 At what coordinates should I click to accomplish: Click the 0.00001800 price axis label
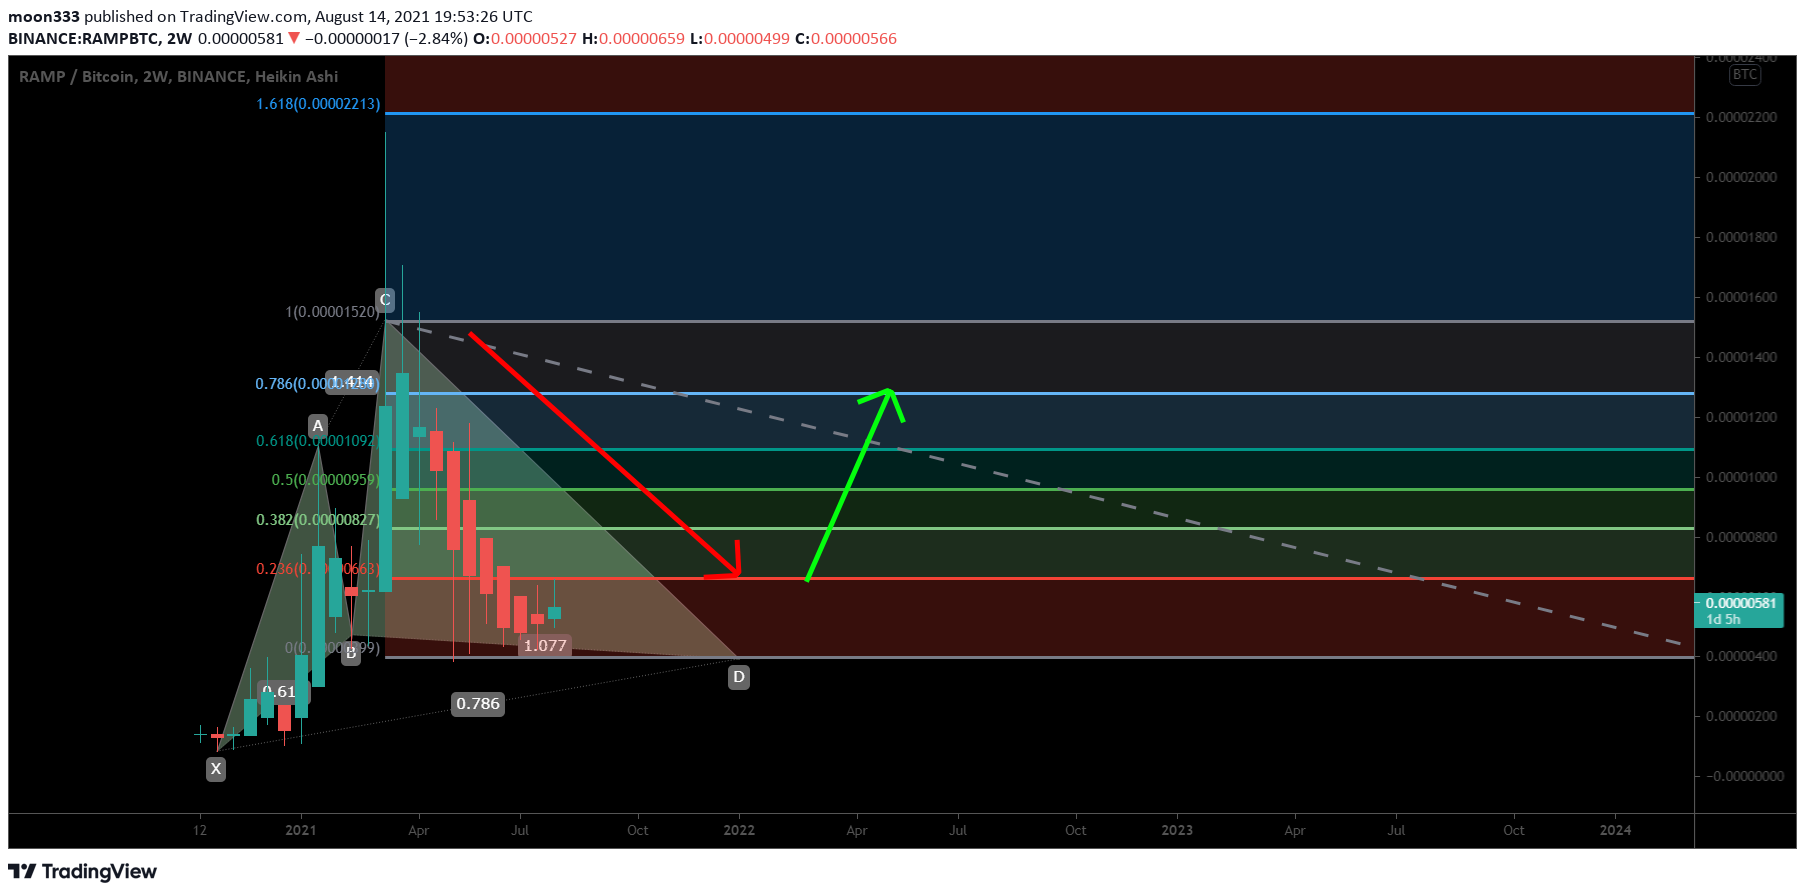[1741, 237]
